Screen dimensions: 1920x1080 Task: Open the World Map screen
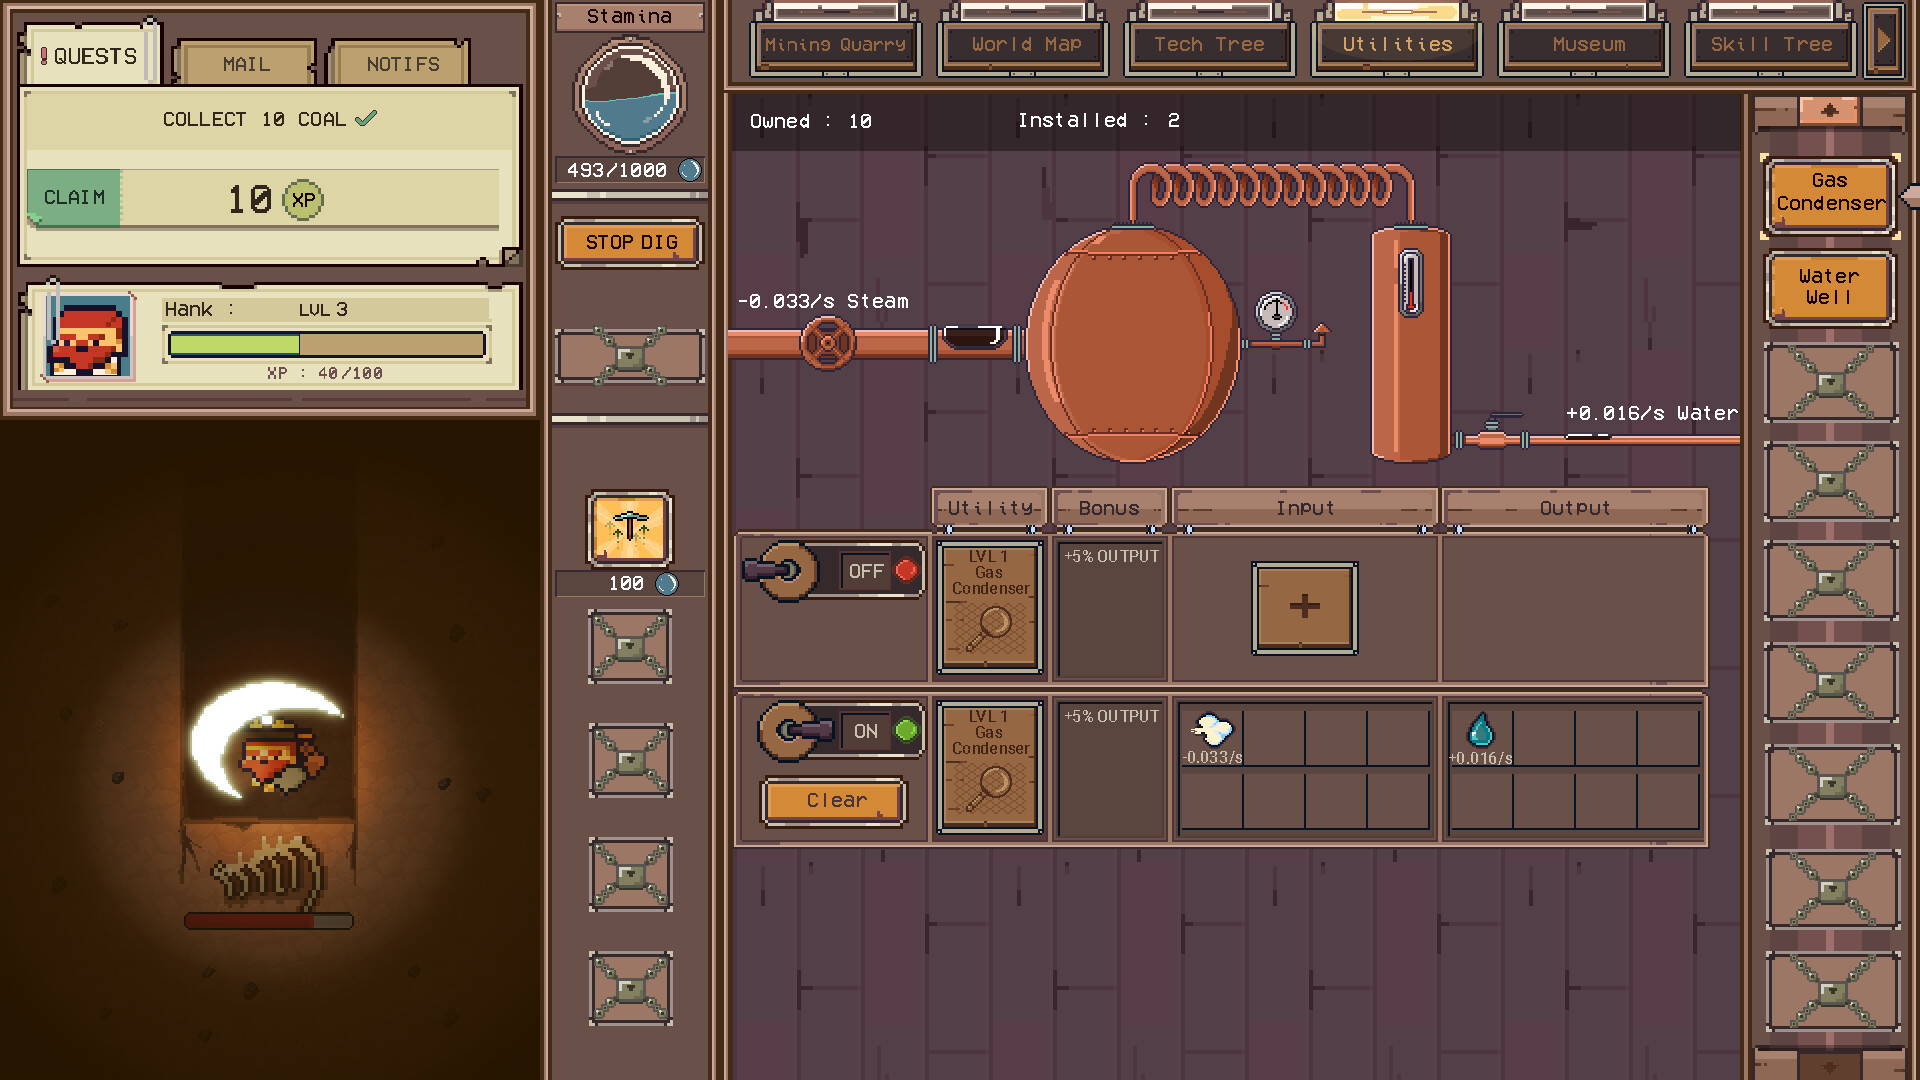click(x=1023, y=44)
